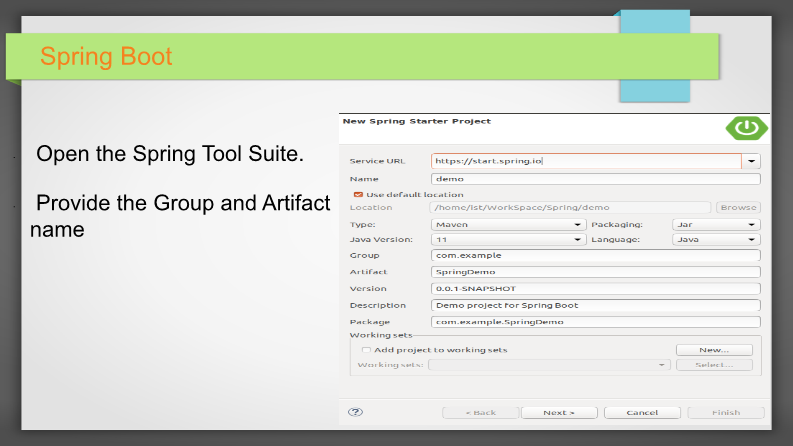The width and height of the screenshot is (793, 446).
Task: Enable Add project to working sets
Action: [366, 350]
